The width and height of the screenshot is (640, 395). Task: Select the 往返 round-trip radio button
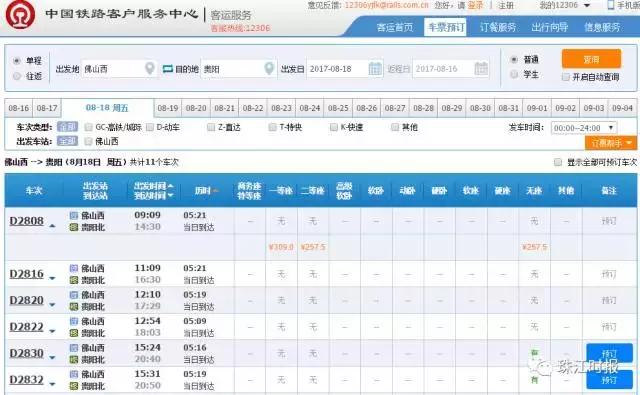point(17,76)
